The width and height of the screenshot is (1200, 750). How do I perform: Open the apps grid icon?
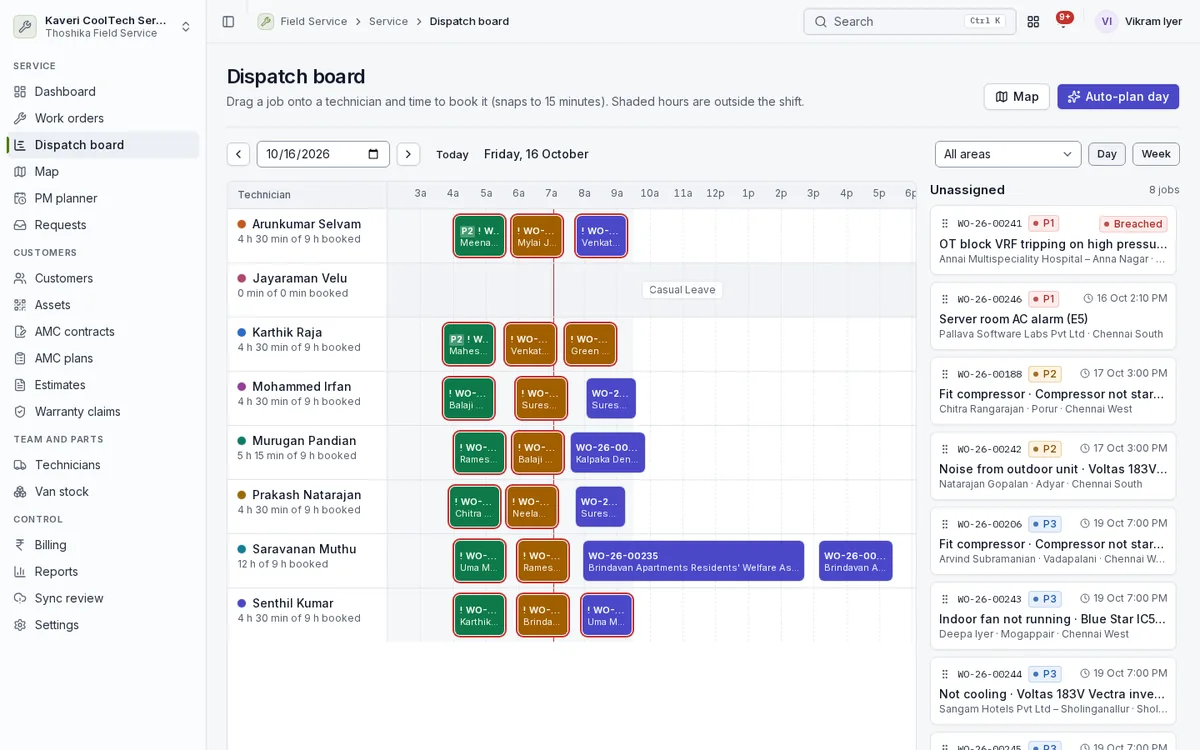click(1033, 21)
